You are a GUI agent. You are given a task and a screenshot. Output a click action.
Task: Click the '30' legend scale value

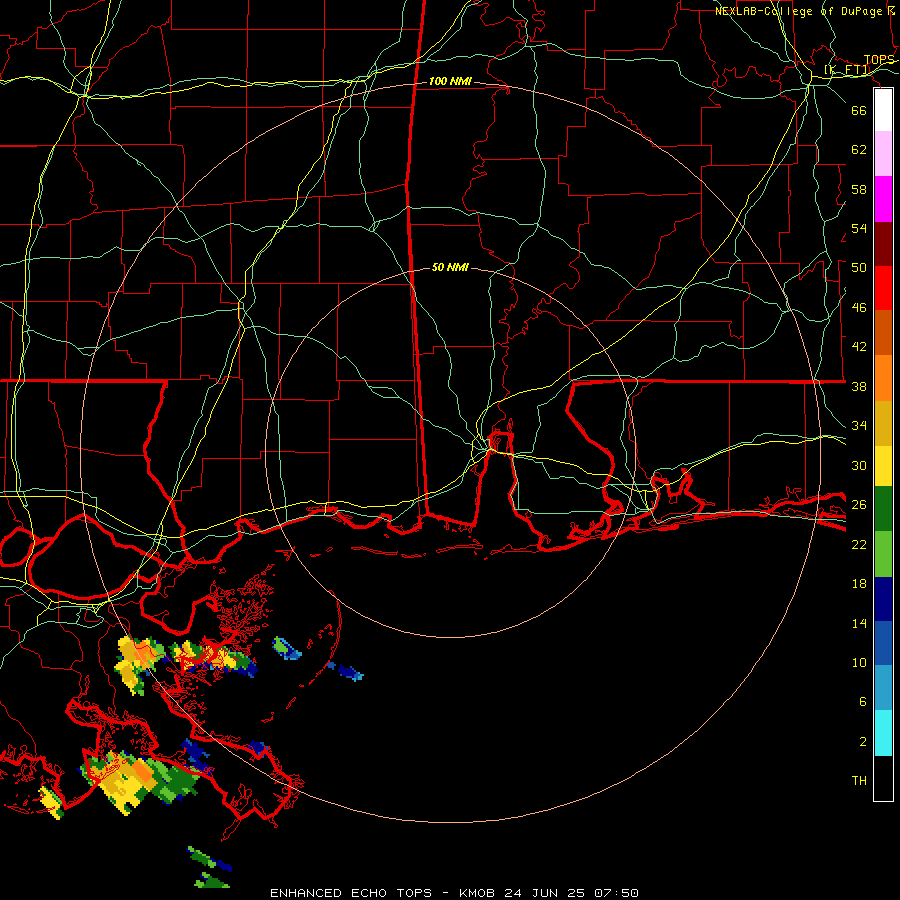point(859,465)
